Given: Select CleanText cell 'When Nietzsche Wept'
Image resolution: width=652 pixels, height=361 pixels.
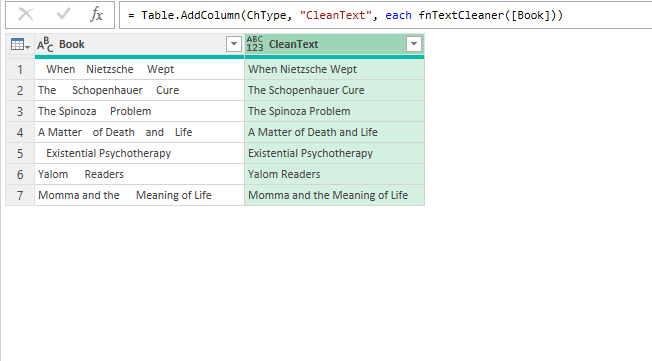Looking at the screenshot, I should [x=334, y=69].
